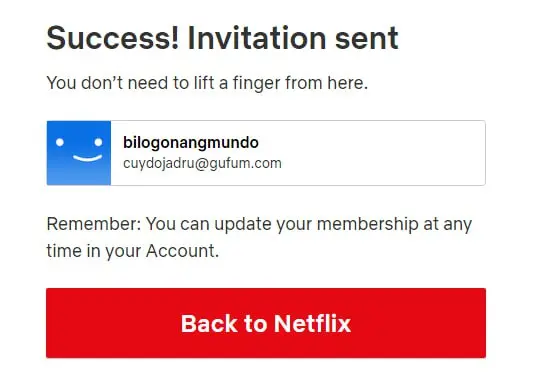550x385 pixels.
Task: Click the avatar's right eye dot
Action: click(x=98, y=142)
